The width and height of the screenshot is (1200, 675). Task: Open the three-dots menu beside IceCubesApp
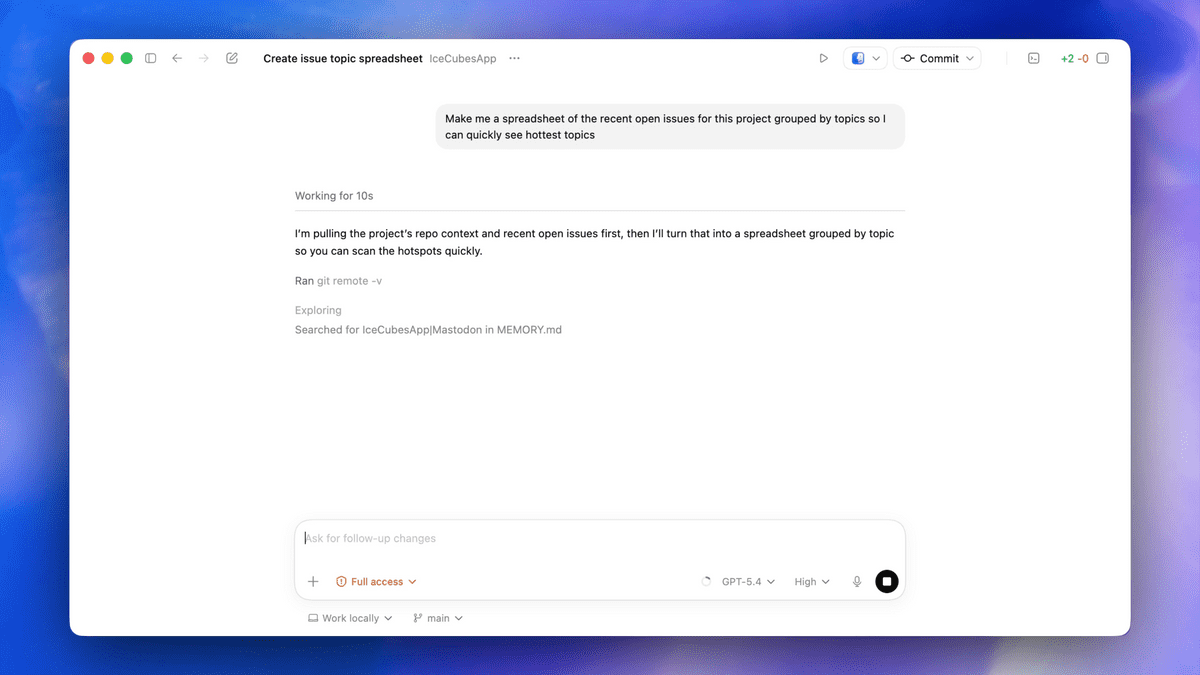pos(514,59)
